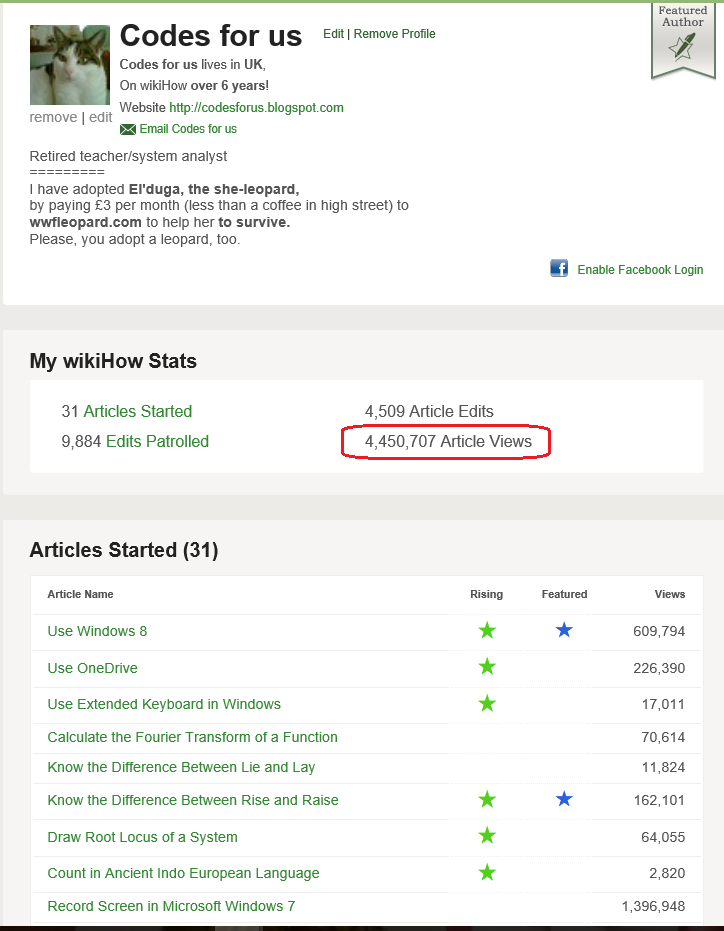Click Enable Facebook Login
The image size is (724, 931).
pyautogui.click(x=640, y=270)
